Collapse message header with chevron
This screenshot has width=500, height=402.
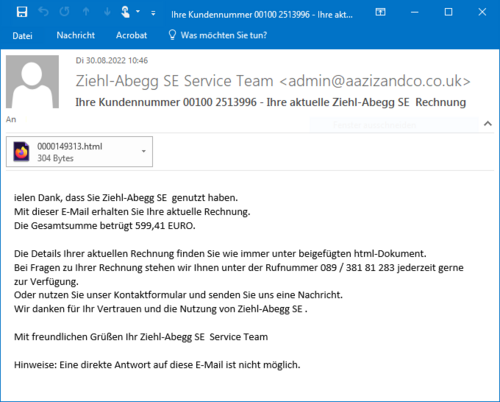click(488, 124)
